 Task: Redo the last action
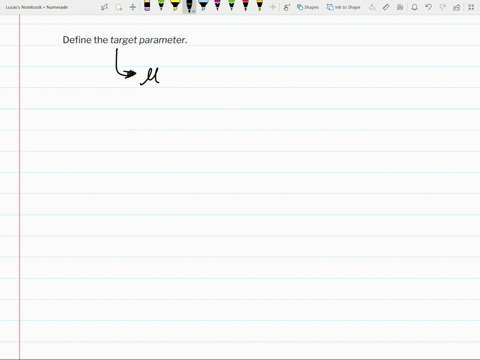(443, 7)
